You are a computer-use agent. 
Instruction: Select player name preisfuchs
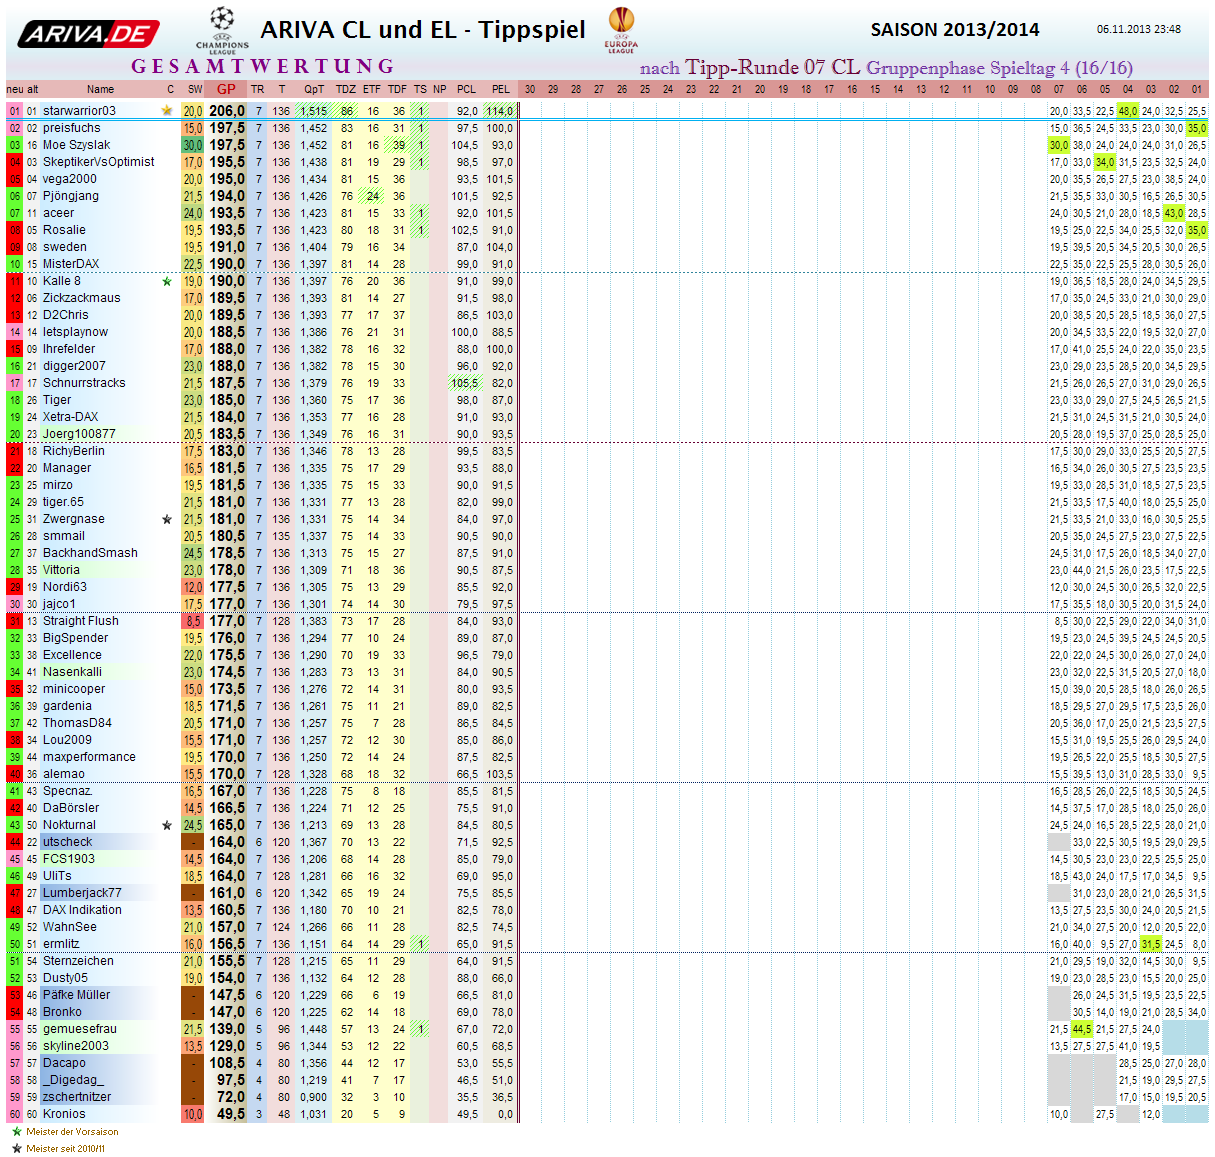click(x=72, y=128)
